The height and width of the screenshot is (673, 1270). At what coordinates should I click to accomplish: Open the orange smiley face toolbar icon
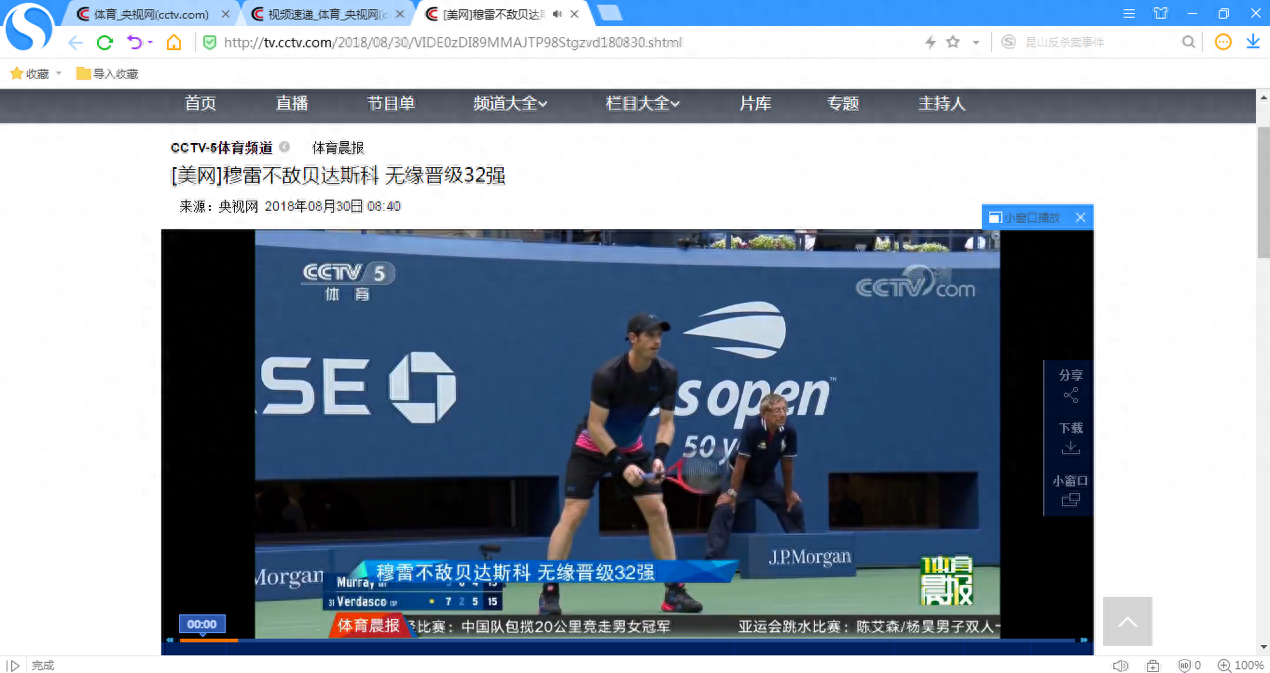tap(1223, 42)
